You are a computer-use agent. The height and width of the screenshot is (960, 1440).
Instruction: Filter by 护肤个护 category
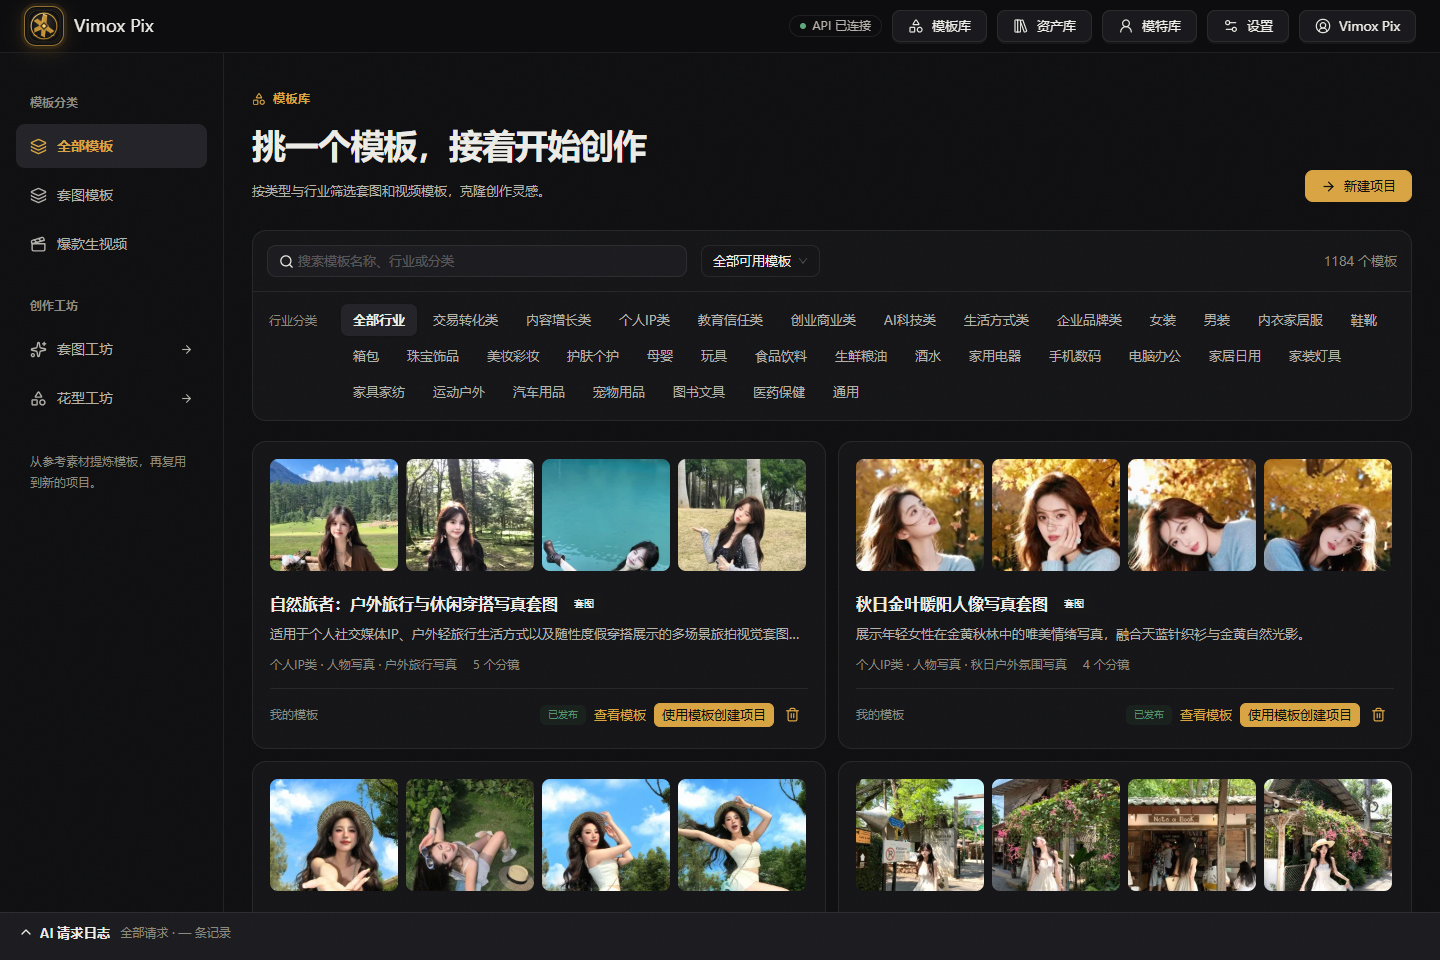593,356
